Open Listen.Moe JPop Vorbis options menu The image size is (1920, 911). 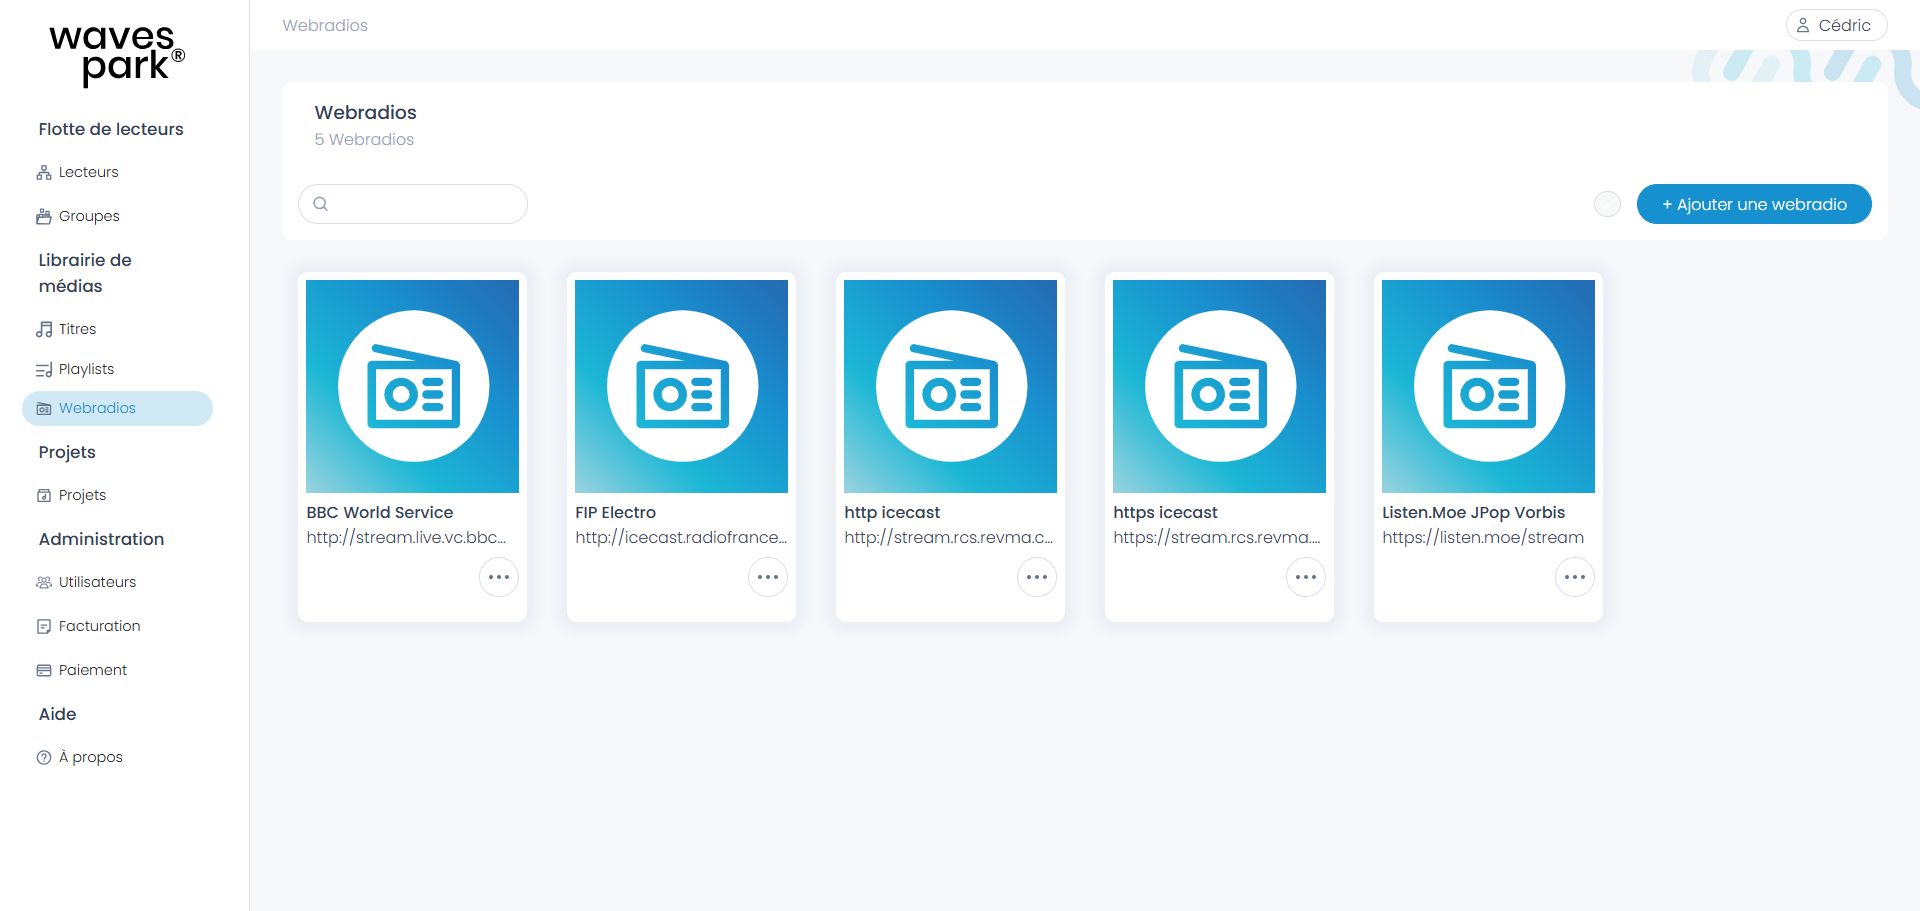click(1575, 577)
